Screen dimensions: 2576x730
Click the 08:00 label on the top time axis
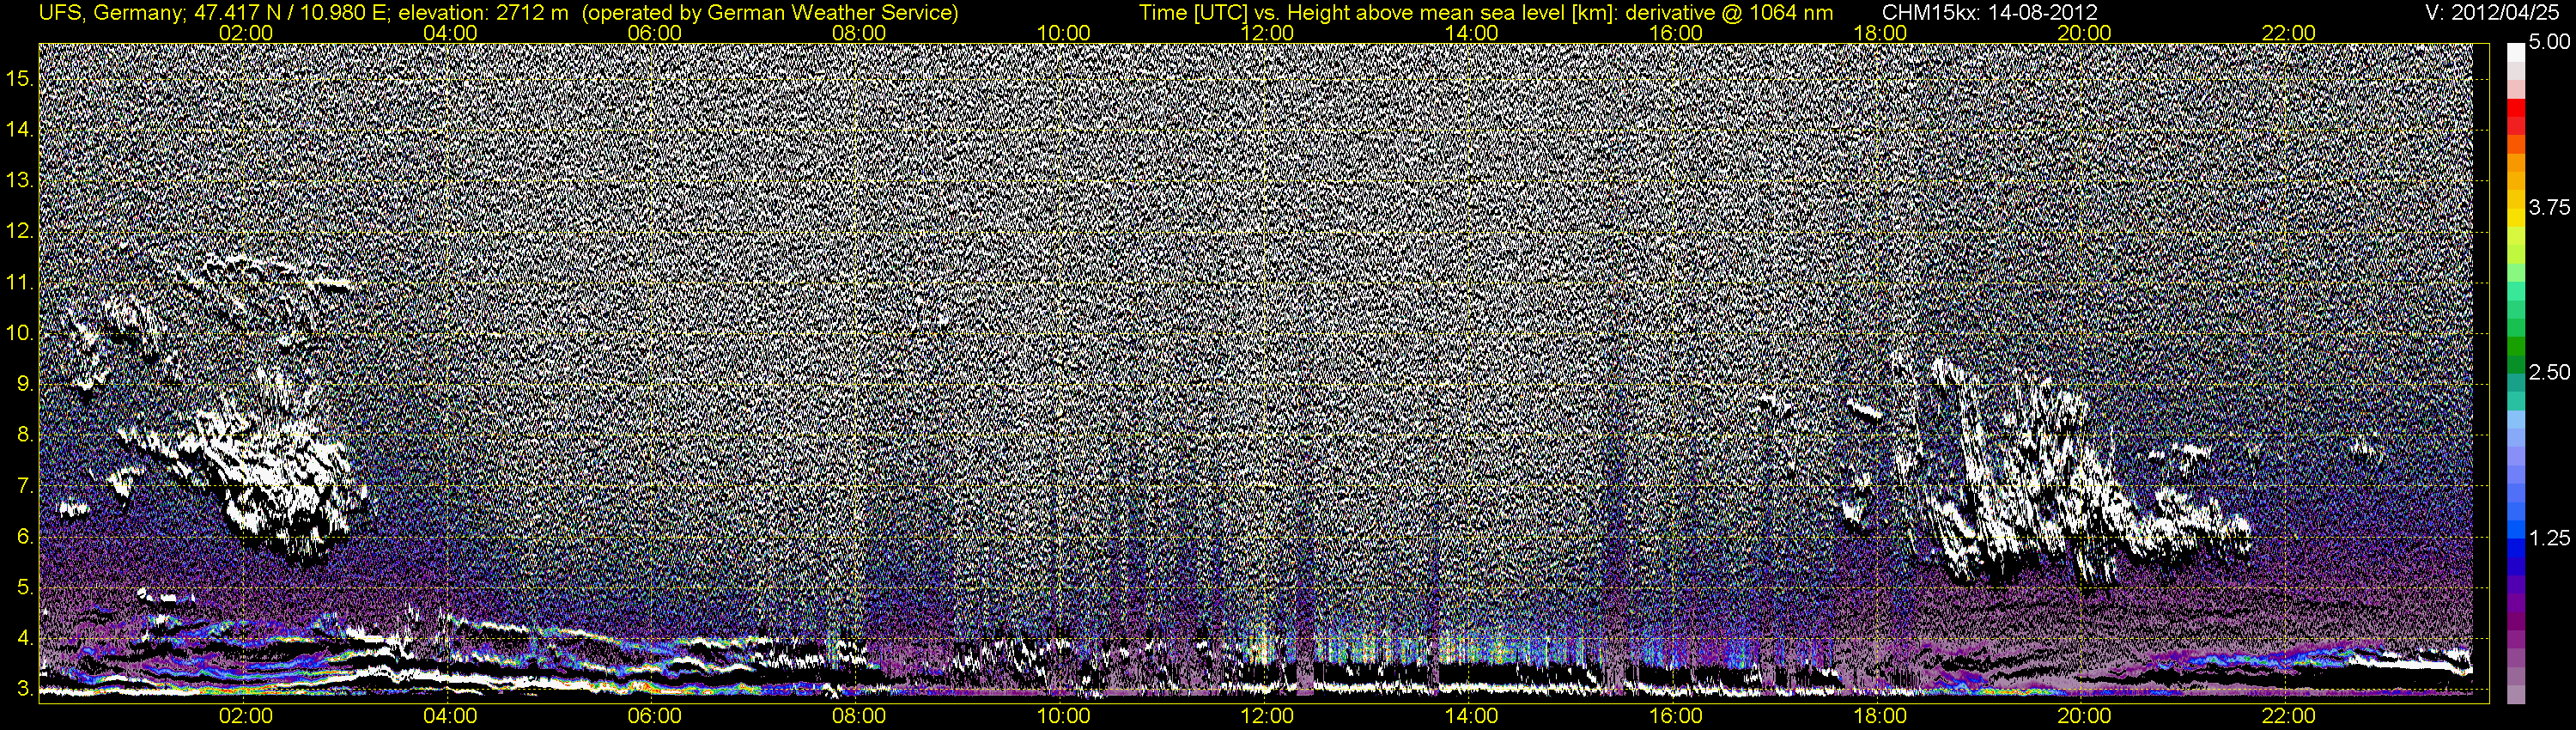click(x=859, y=33)
